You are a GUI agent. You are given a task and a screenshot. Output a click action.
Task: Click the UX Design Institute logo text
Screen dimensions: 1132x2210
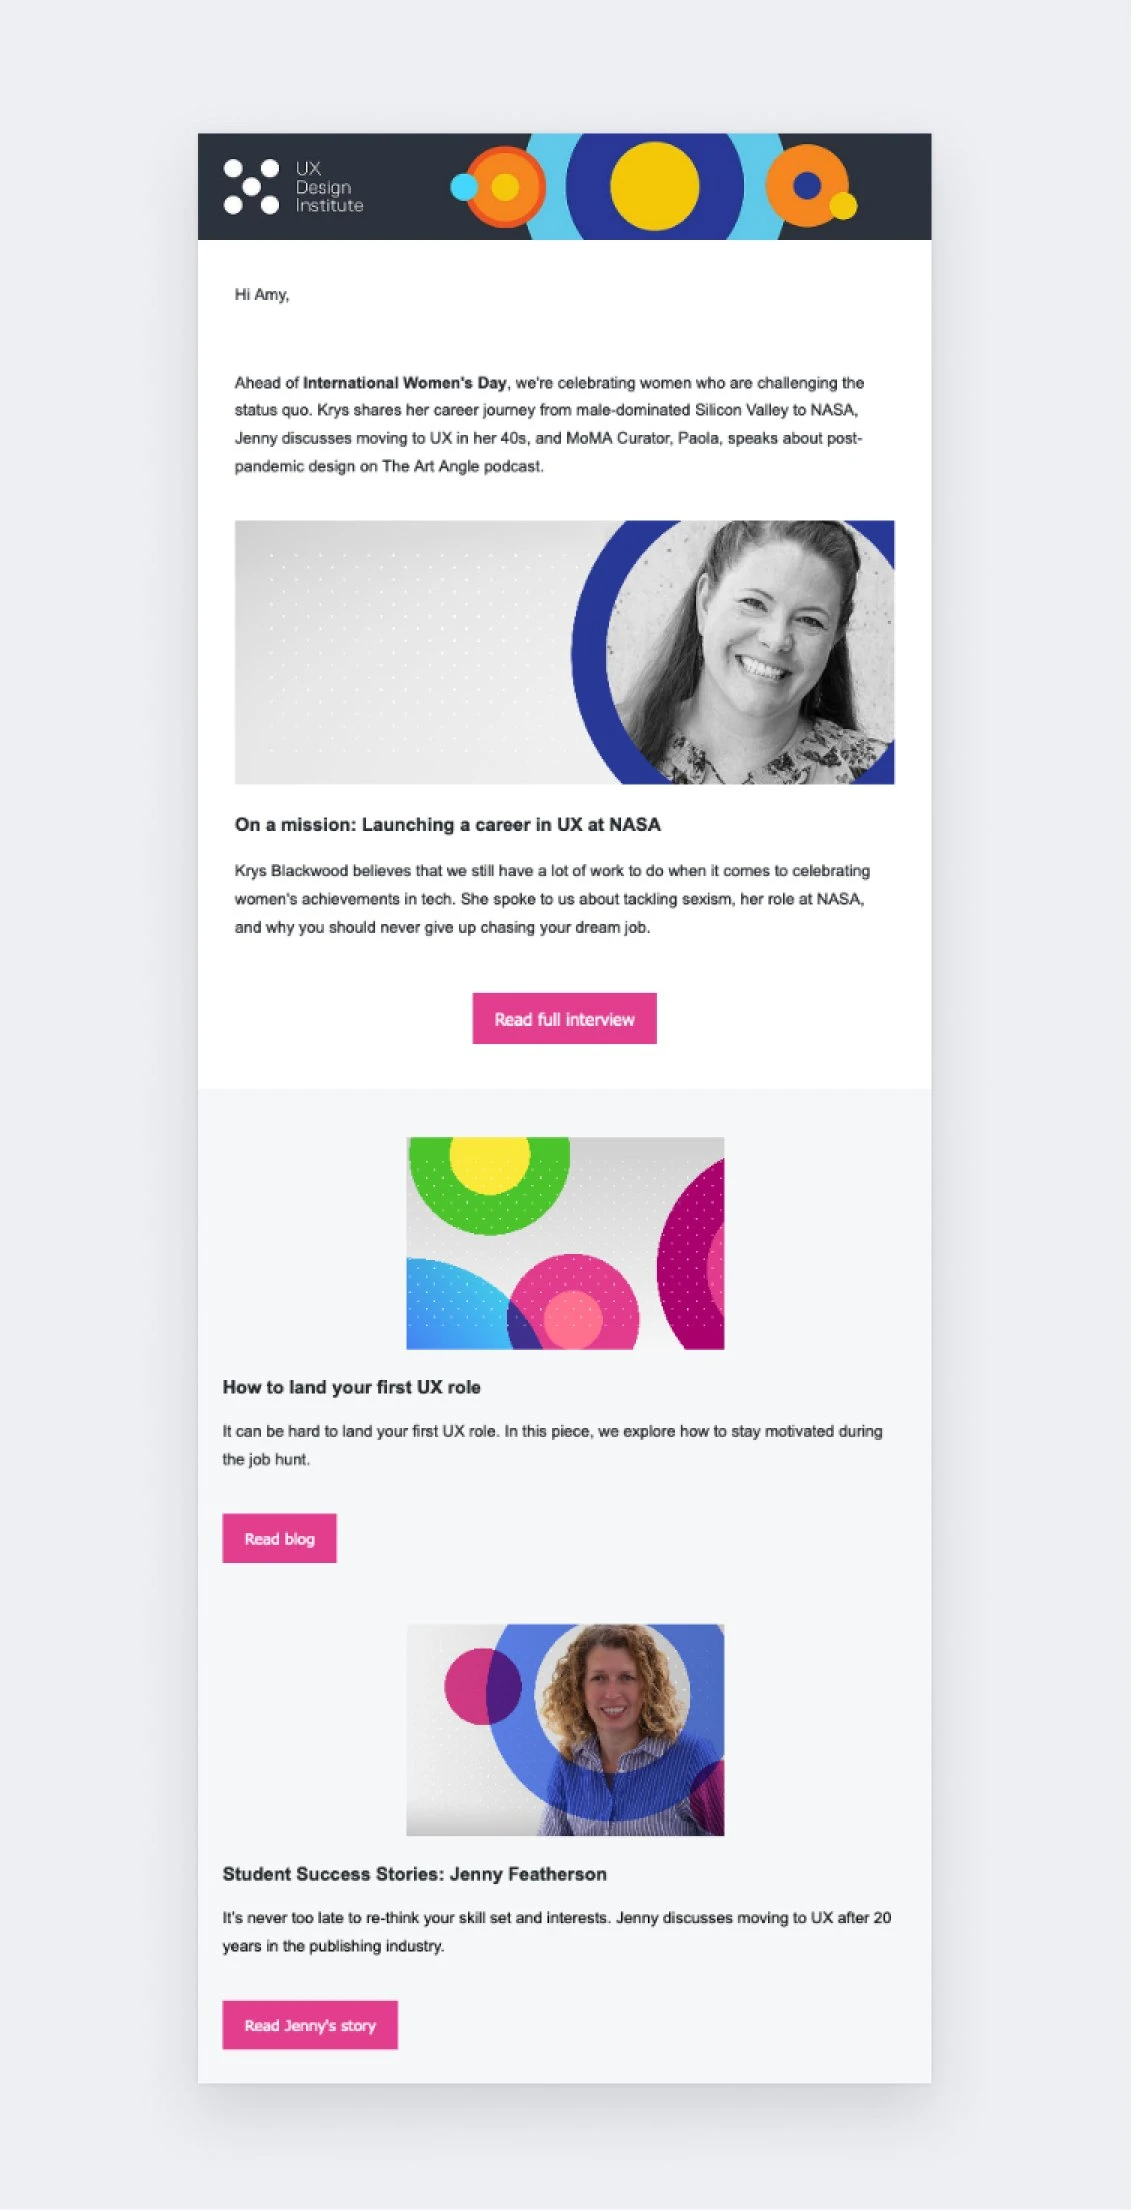click(329, 187)
